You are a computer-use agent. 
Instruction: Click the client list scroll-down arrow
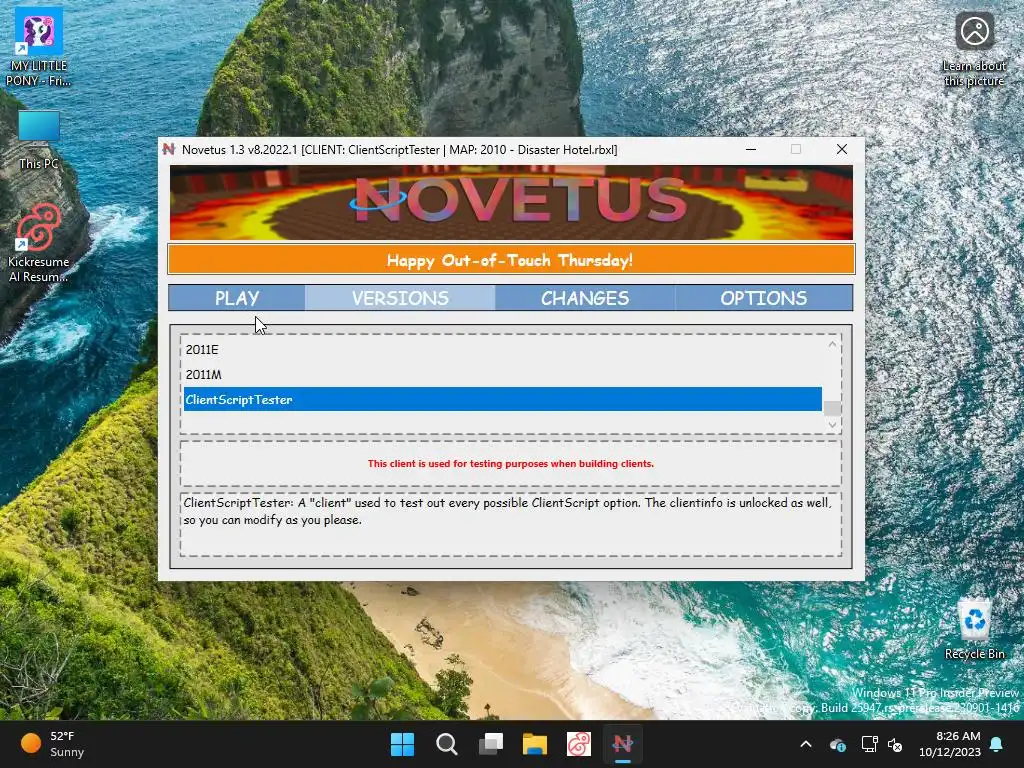pos(832,424)
